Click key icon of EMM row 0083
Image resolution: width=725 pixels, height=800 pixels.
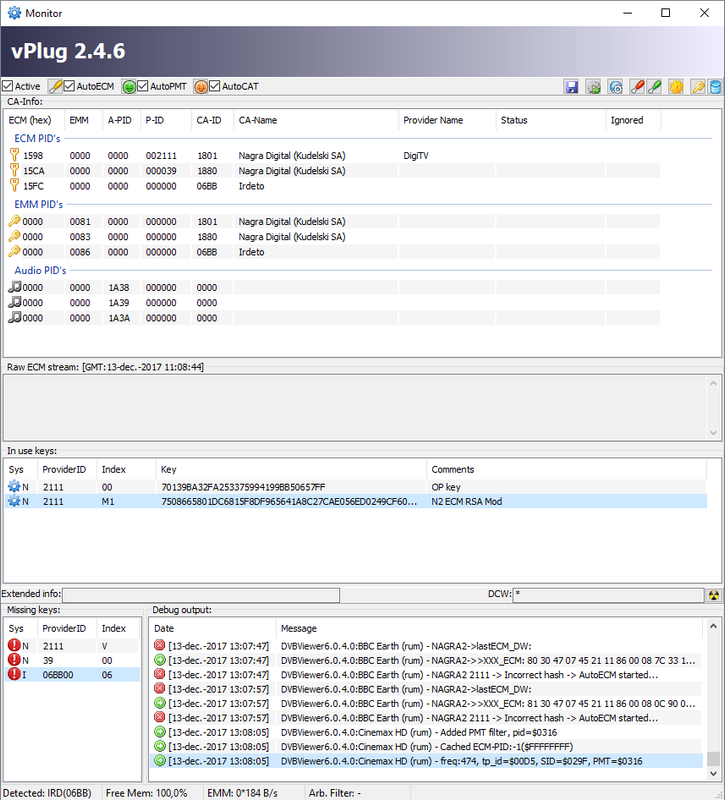pos(14,236)
